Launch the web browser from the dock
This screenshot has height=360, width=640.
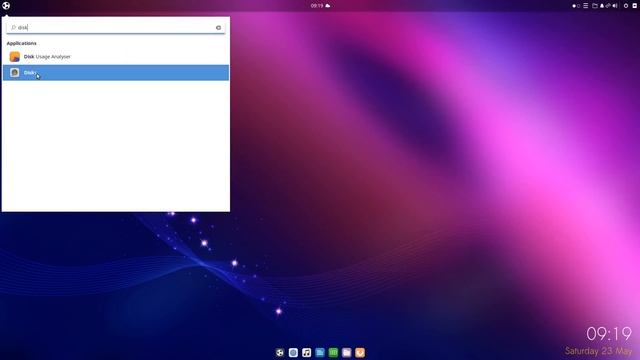click(293, 352)
